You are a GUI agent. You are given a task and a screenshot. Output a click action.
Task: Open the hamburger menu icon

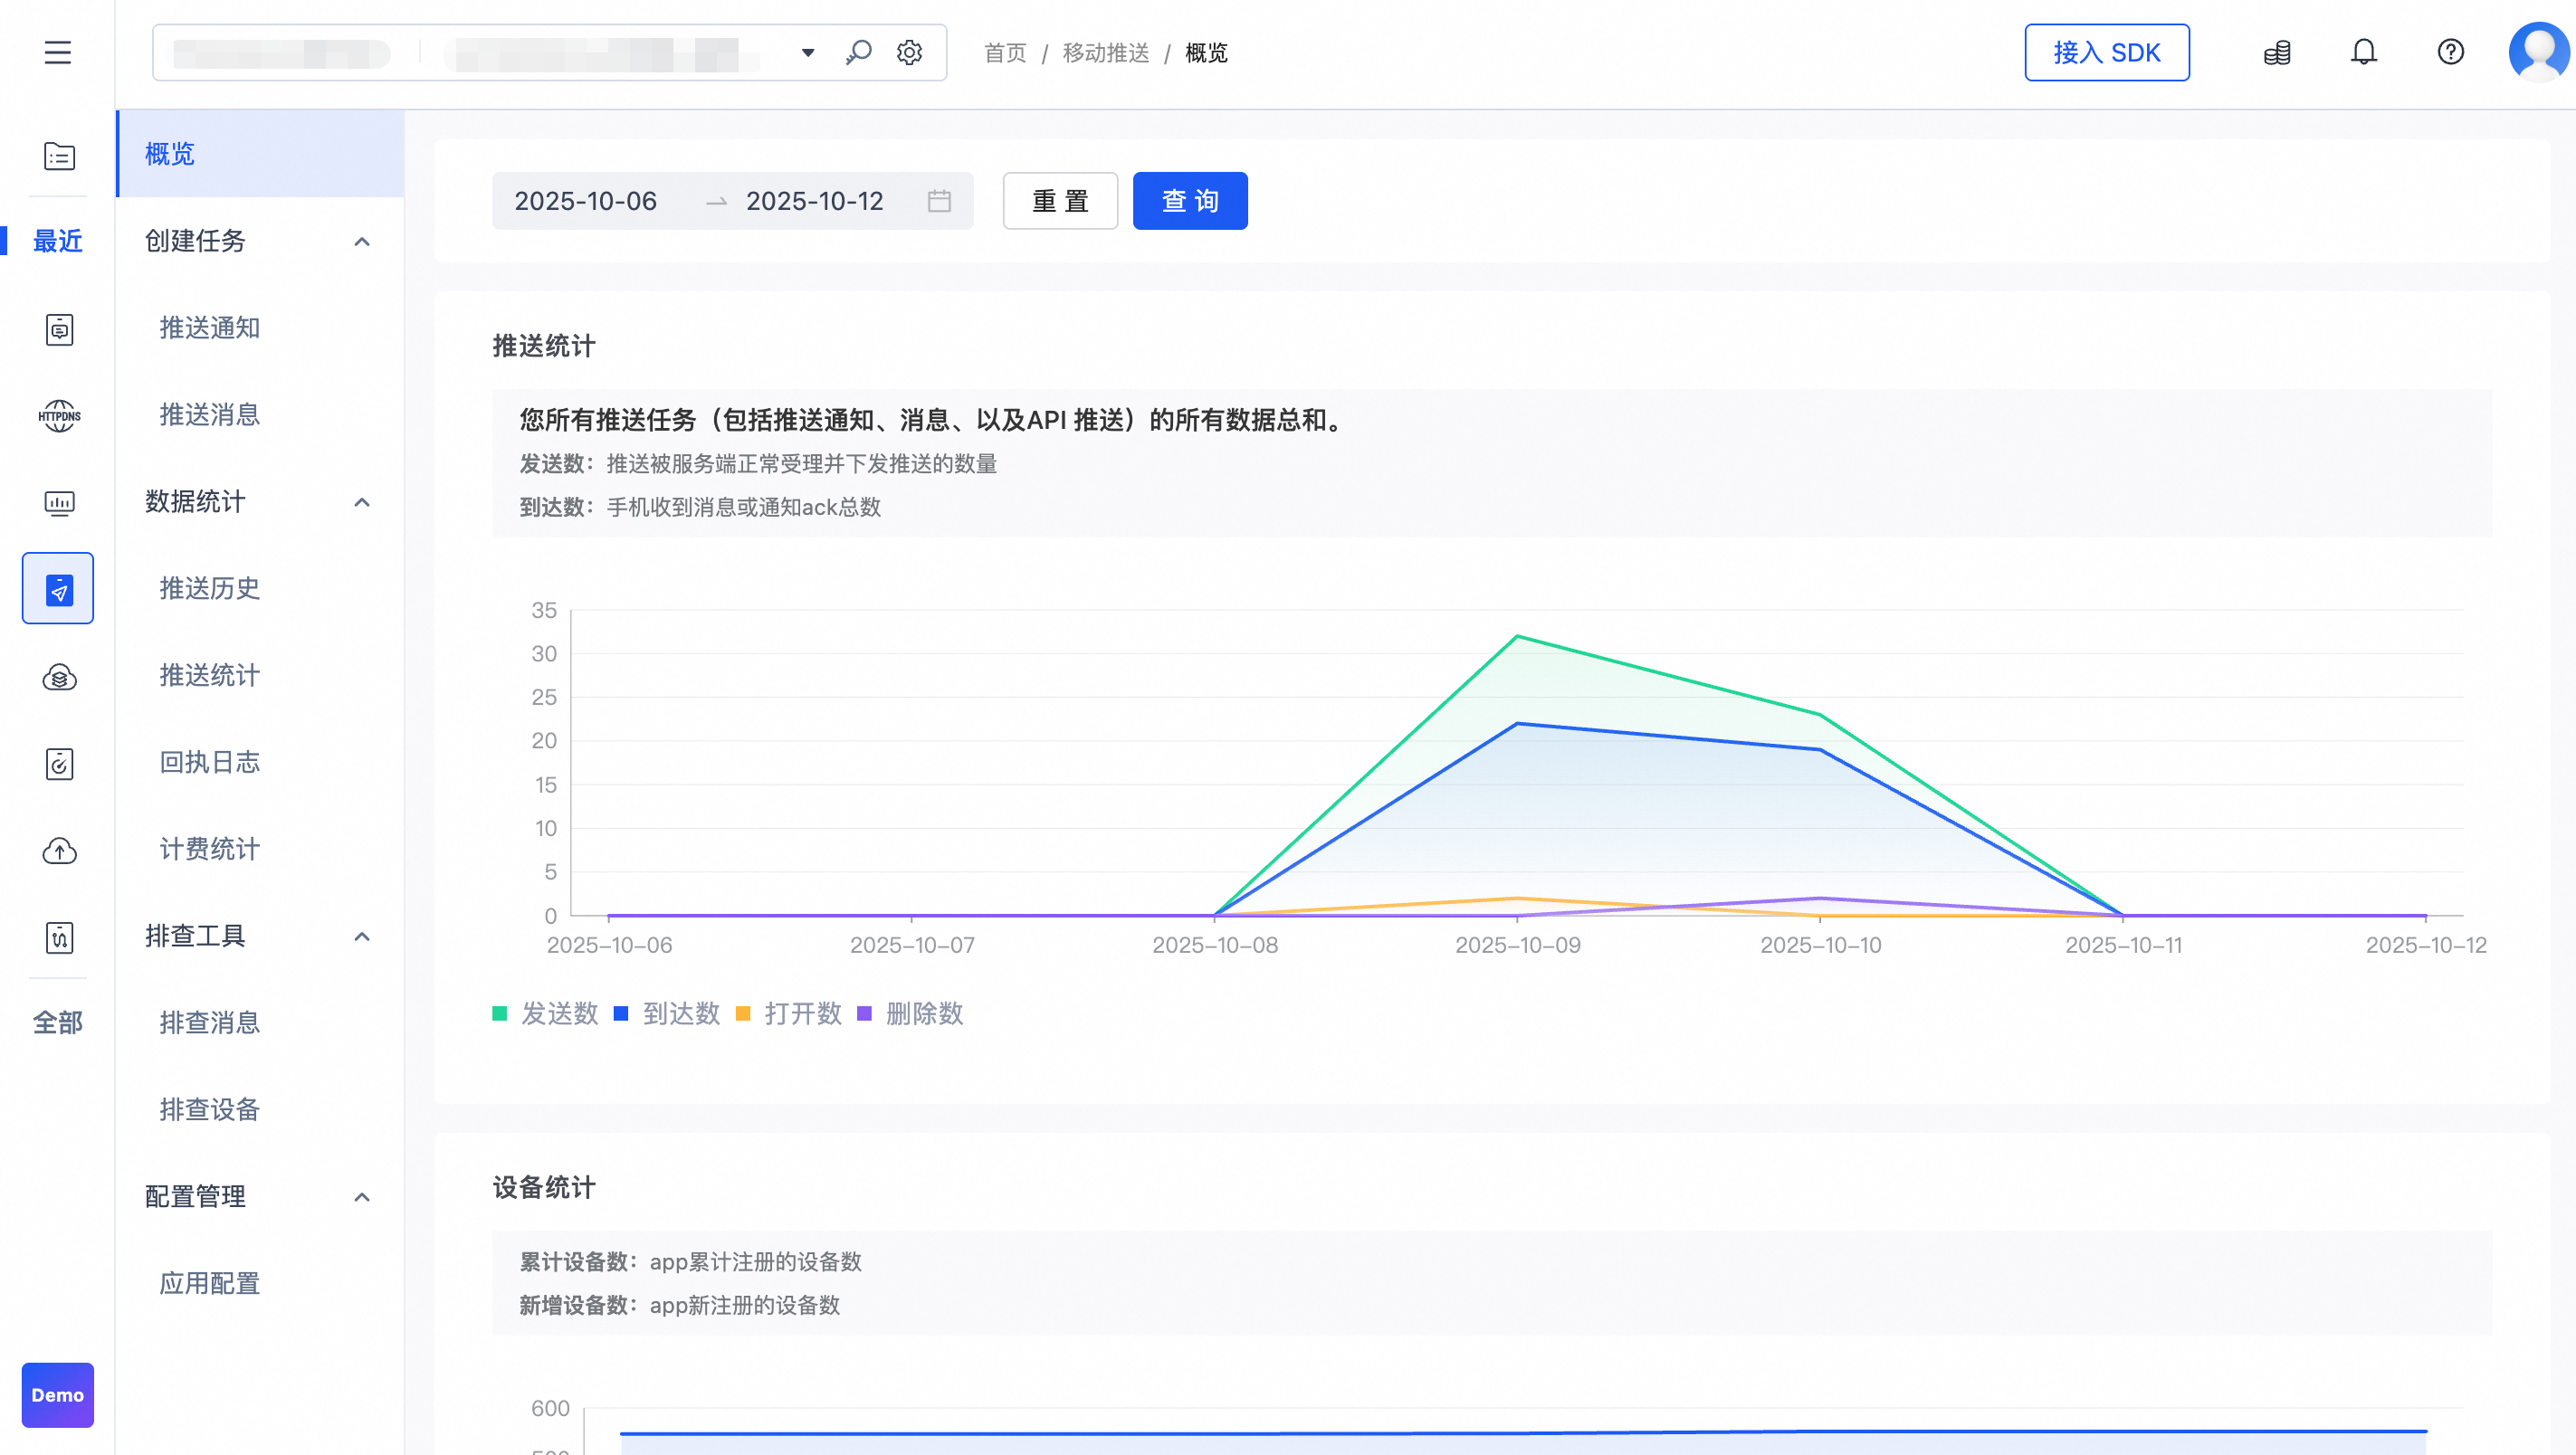(x=58, y=52)
